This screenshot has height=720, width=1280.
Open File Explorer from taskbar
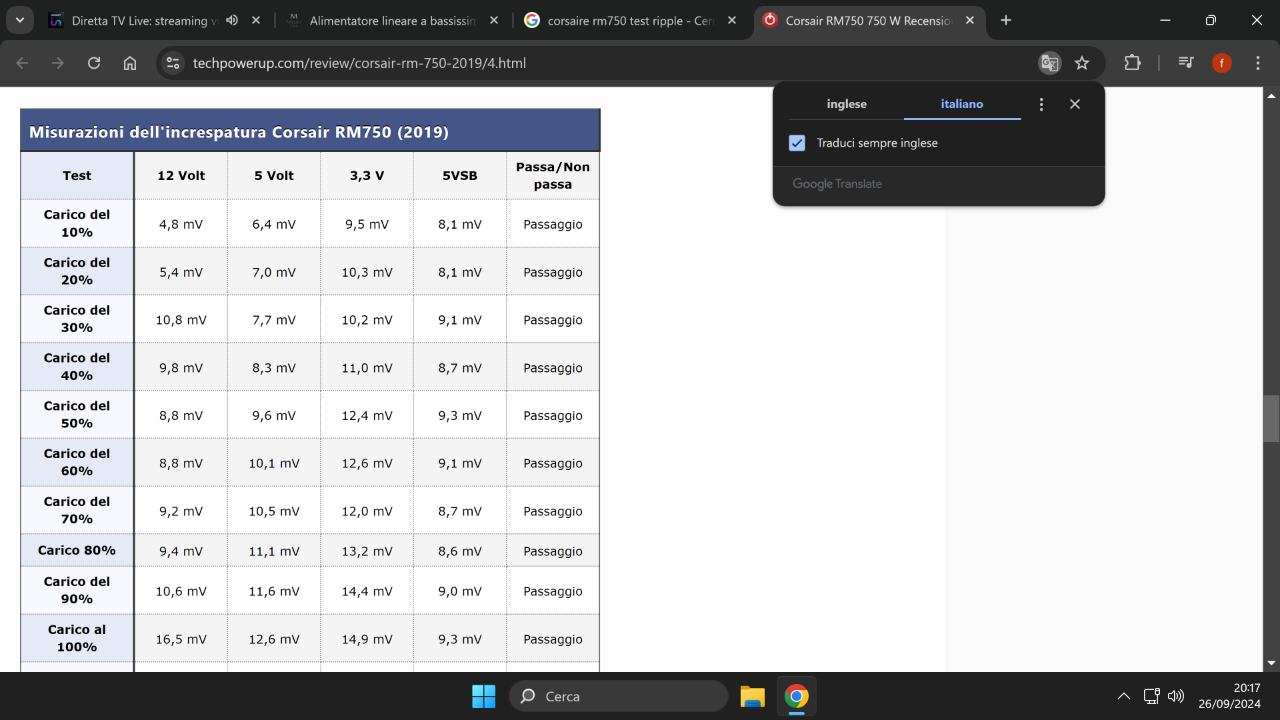coord(752,696)
